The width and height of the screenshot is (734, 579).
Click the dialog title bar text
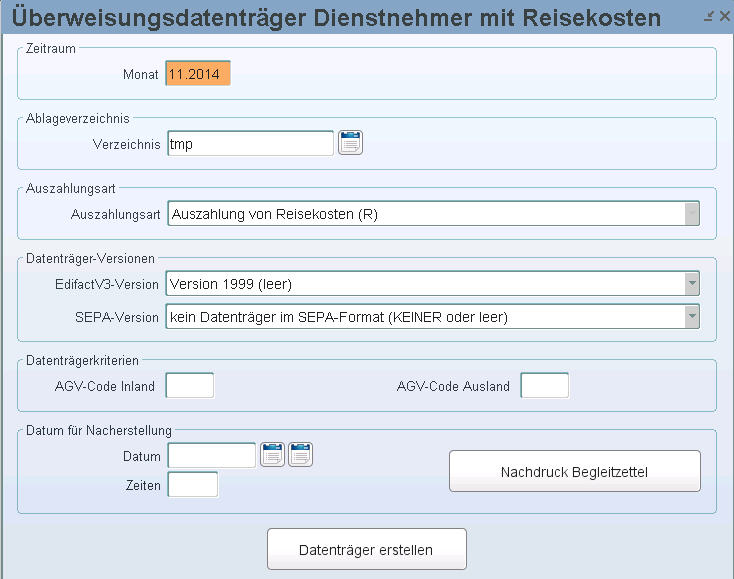click(336, 18)
